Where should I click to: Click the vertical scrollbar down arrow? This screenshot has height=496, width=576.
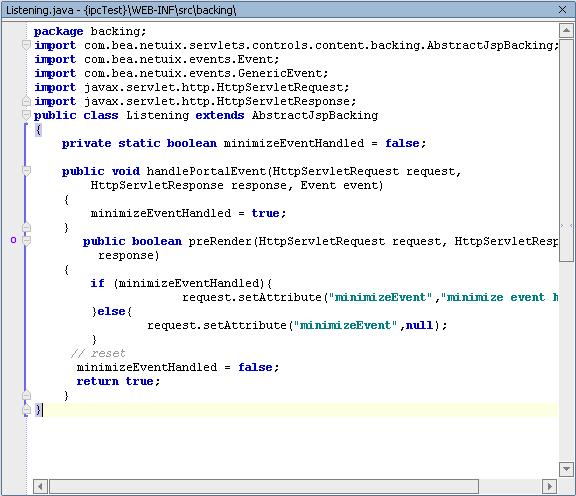point(566,469)
